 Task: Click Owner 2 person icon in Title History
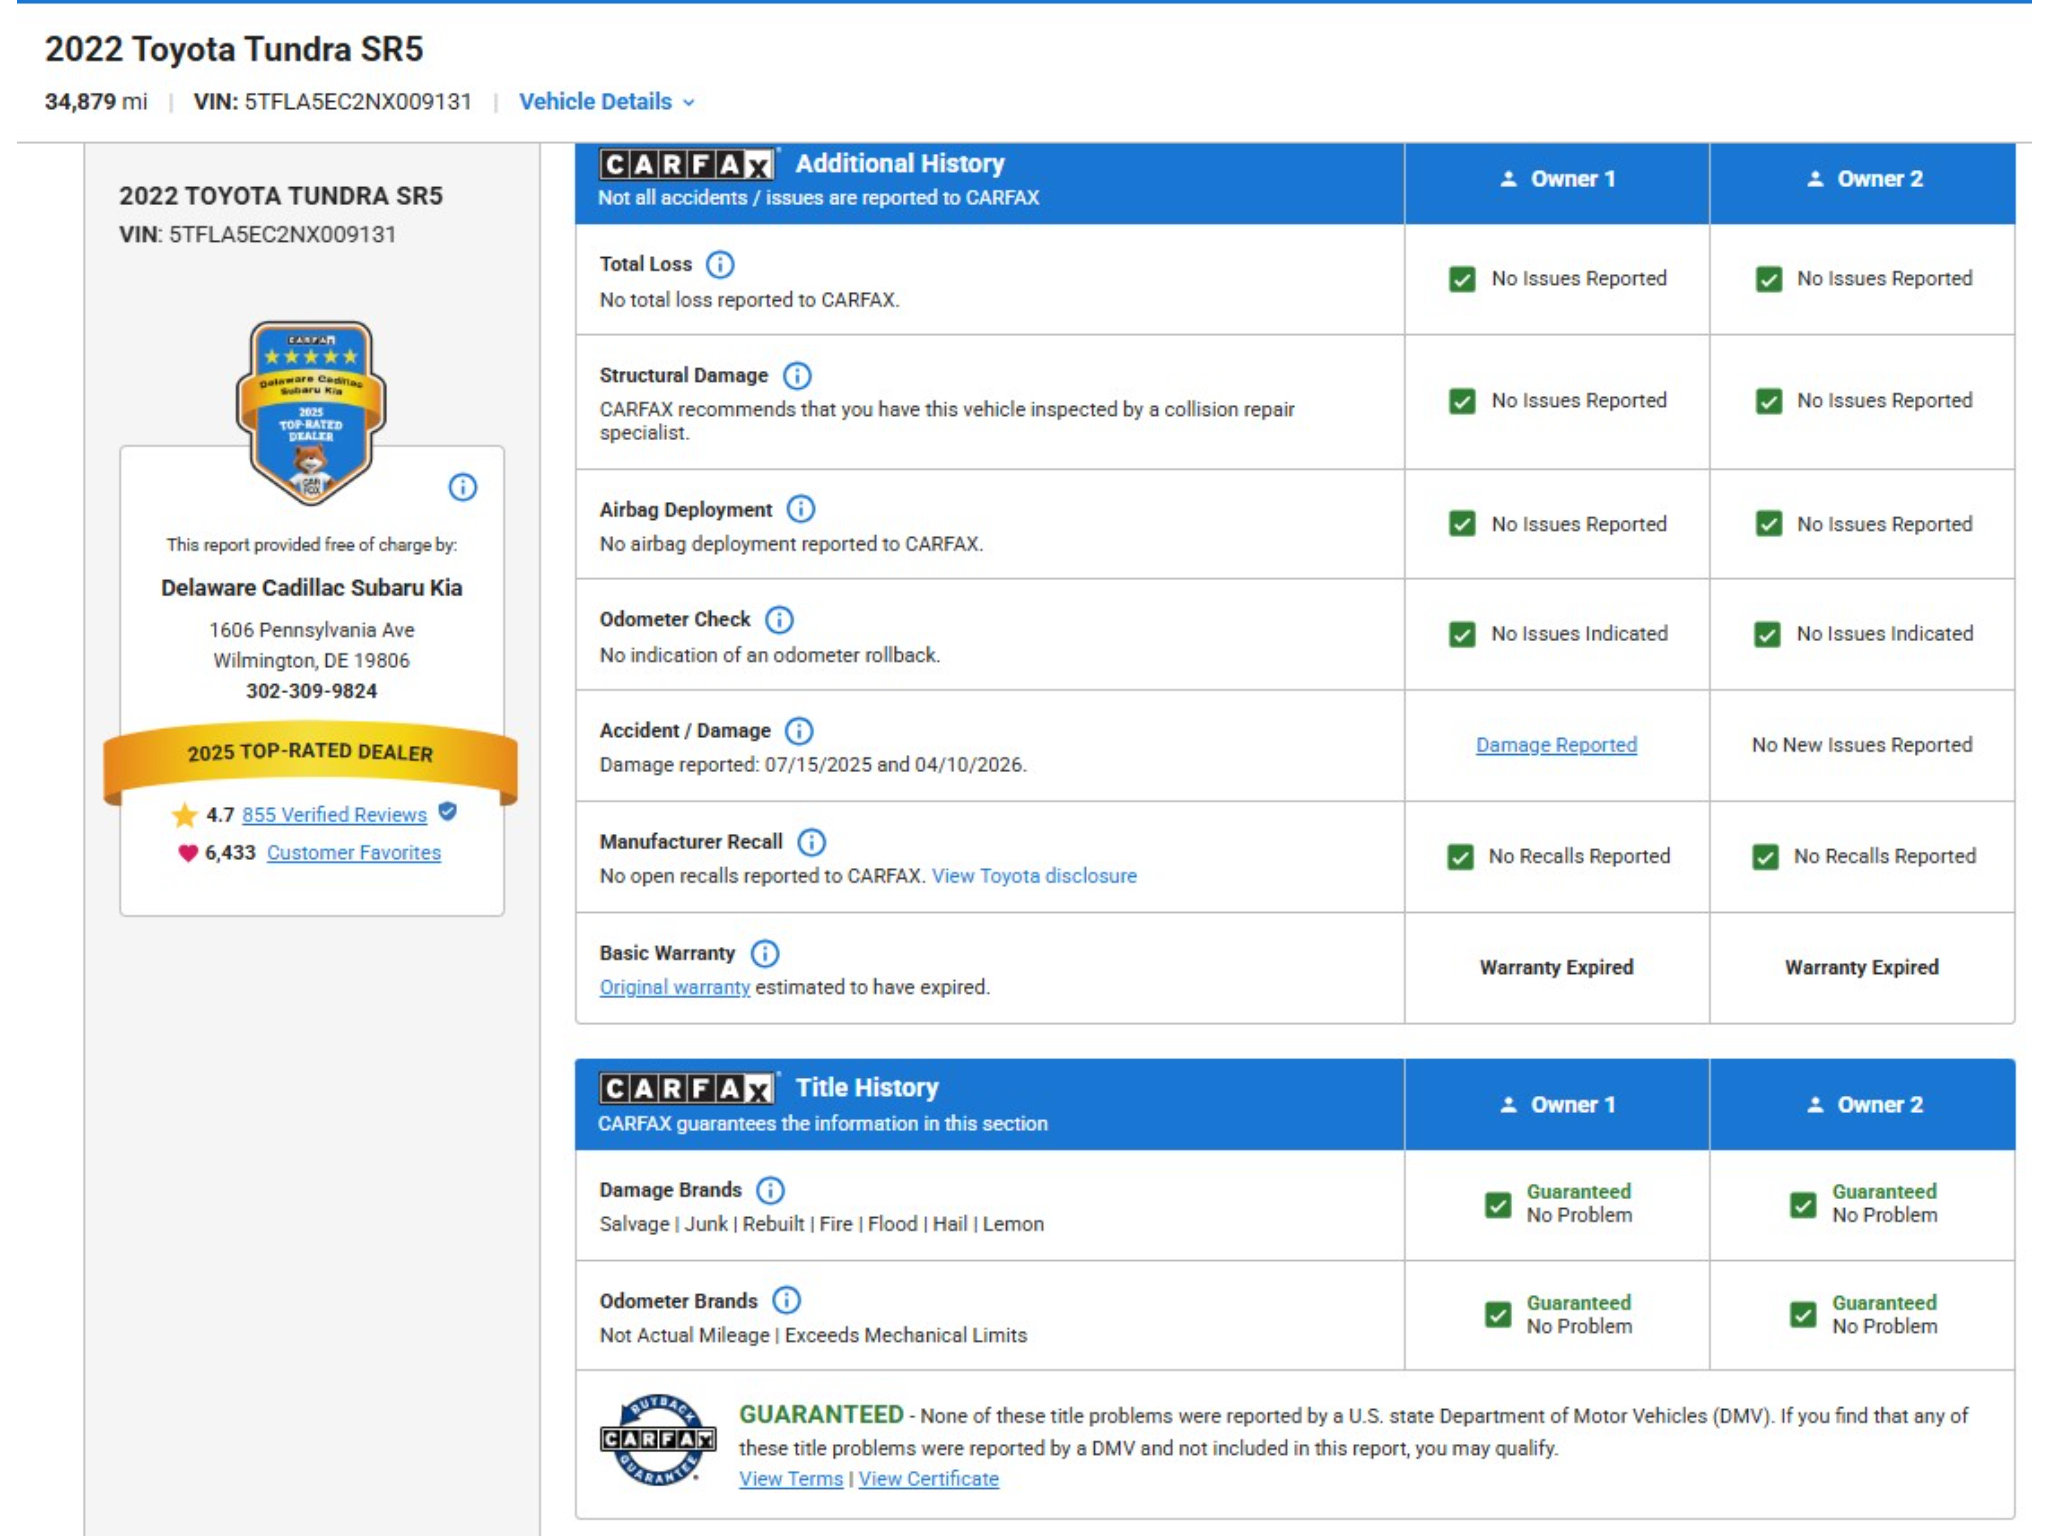[x=1815, y=1105]
